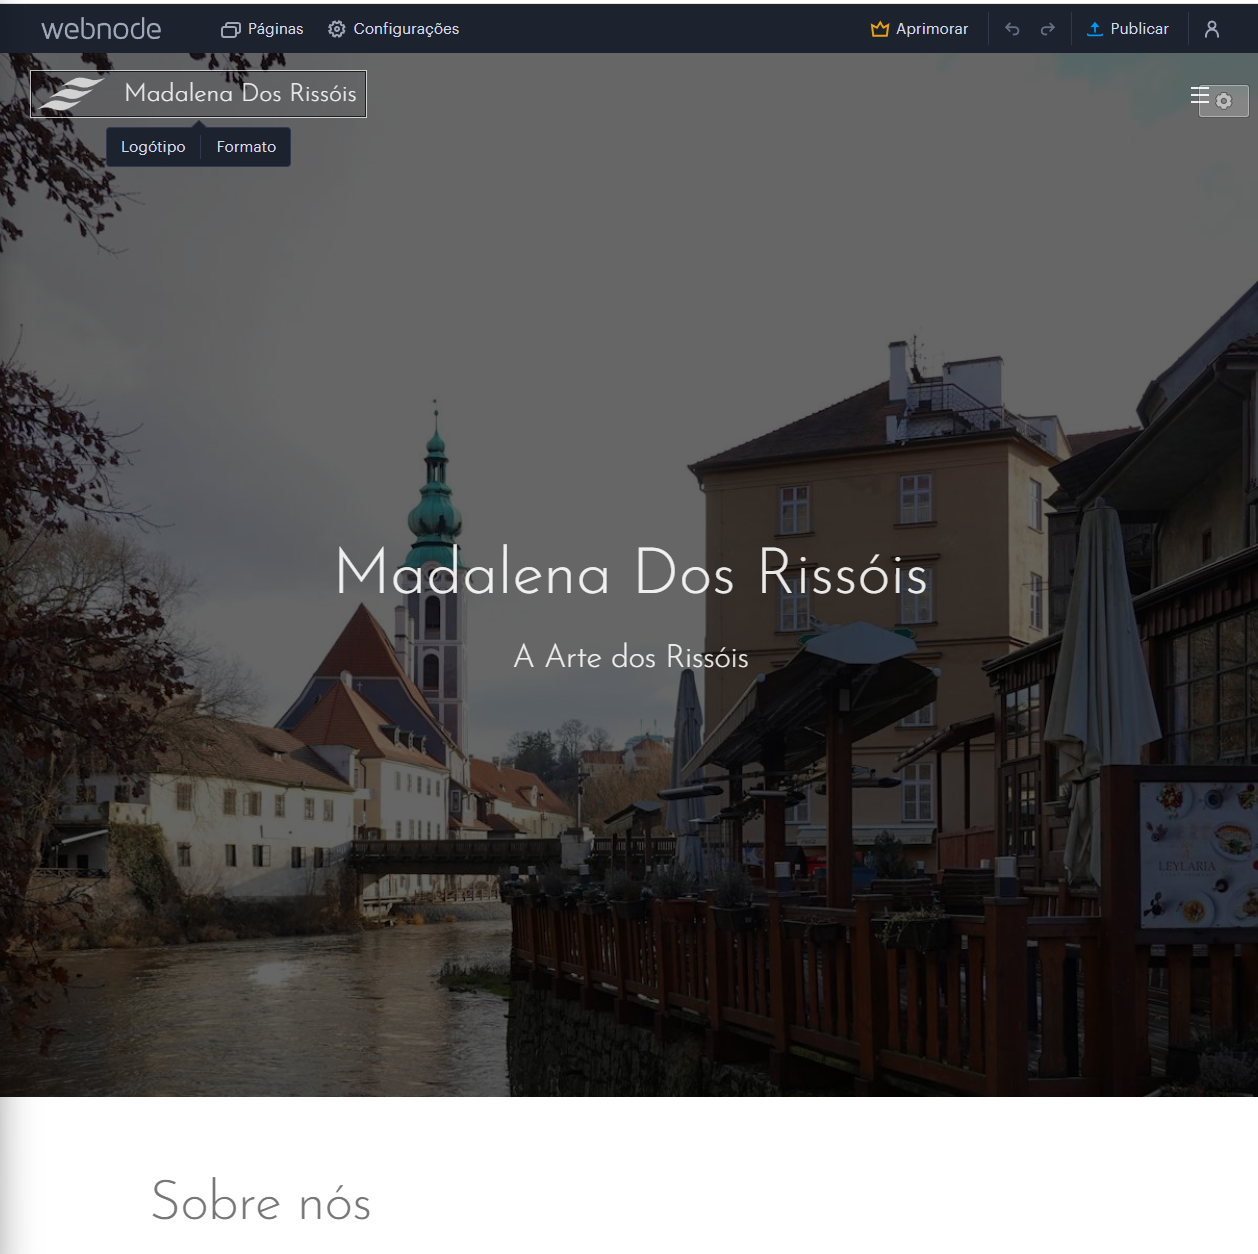This screenshot has width=1258, height=1254.
Task: Select the wave logo image in header
Action: 72,94
